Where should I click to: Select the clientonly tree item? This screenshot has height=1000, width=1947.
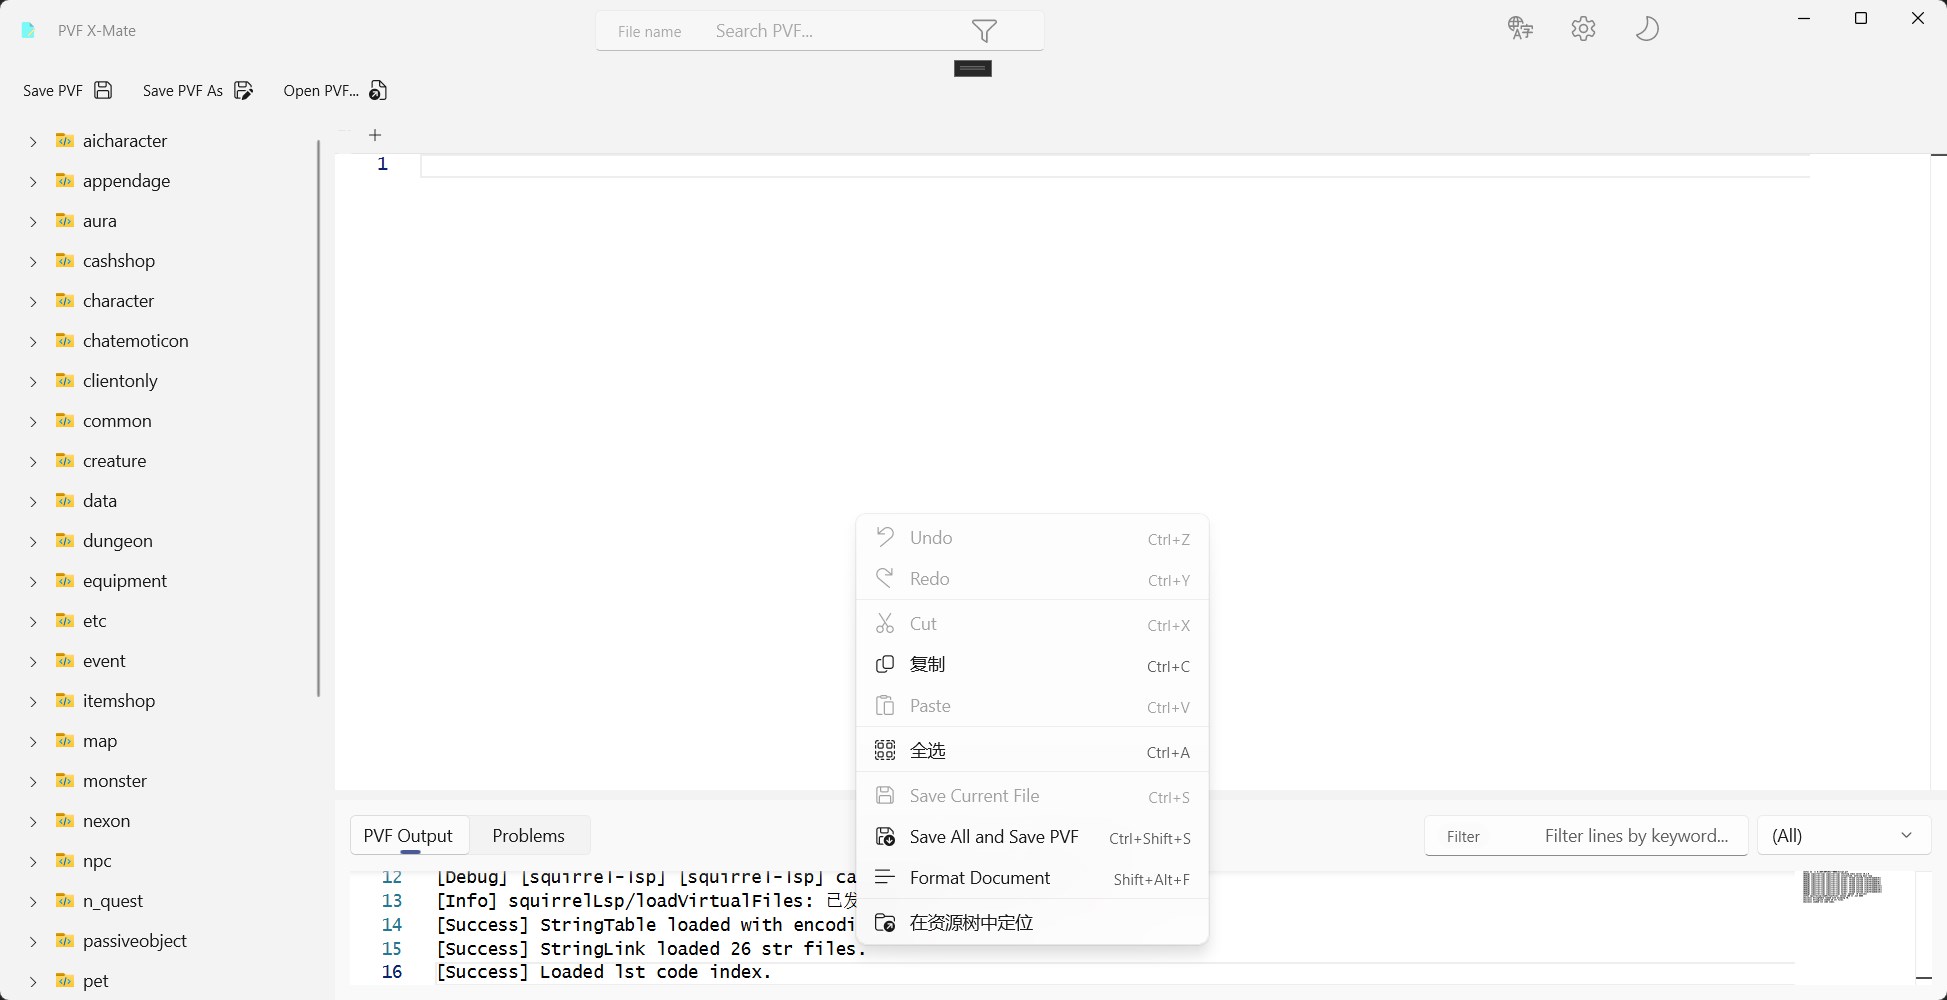120,381
